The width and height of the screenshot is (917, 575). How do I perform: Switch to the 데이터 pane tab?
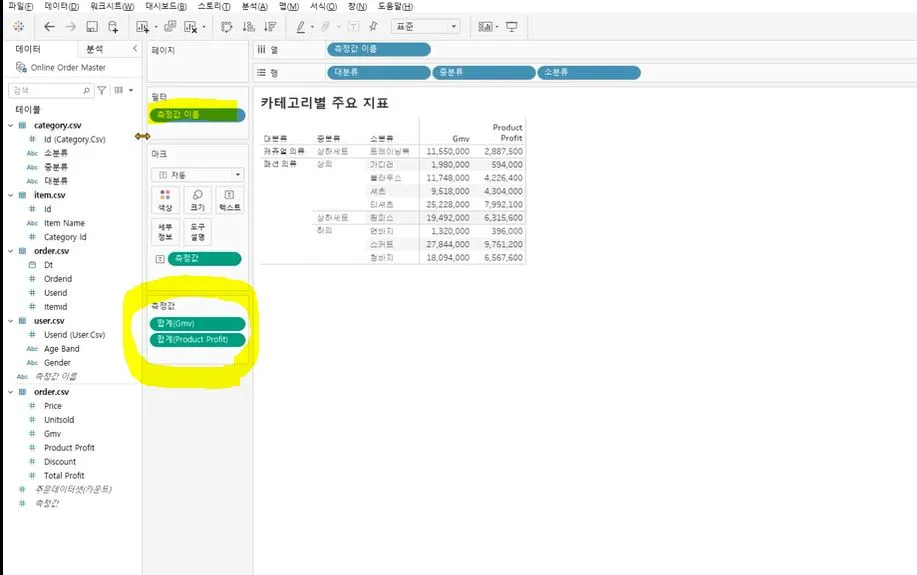28,49
